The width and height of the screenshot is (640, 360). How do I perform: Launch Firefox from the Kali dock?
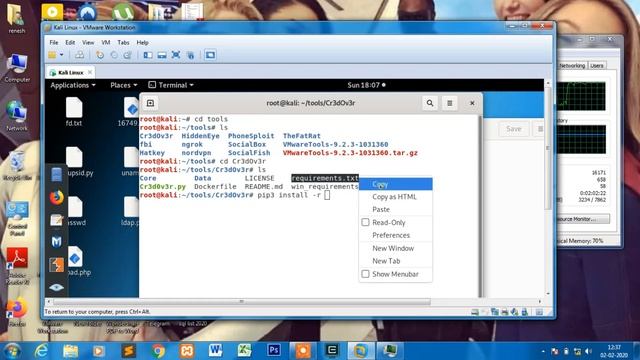click(x=56, y=198)
